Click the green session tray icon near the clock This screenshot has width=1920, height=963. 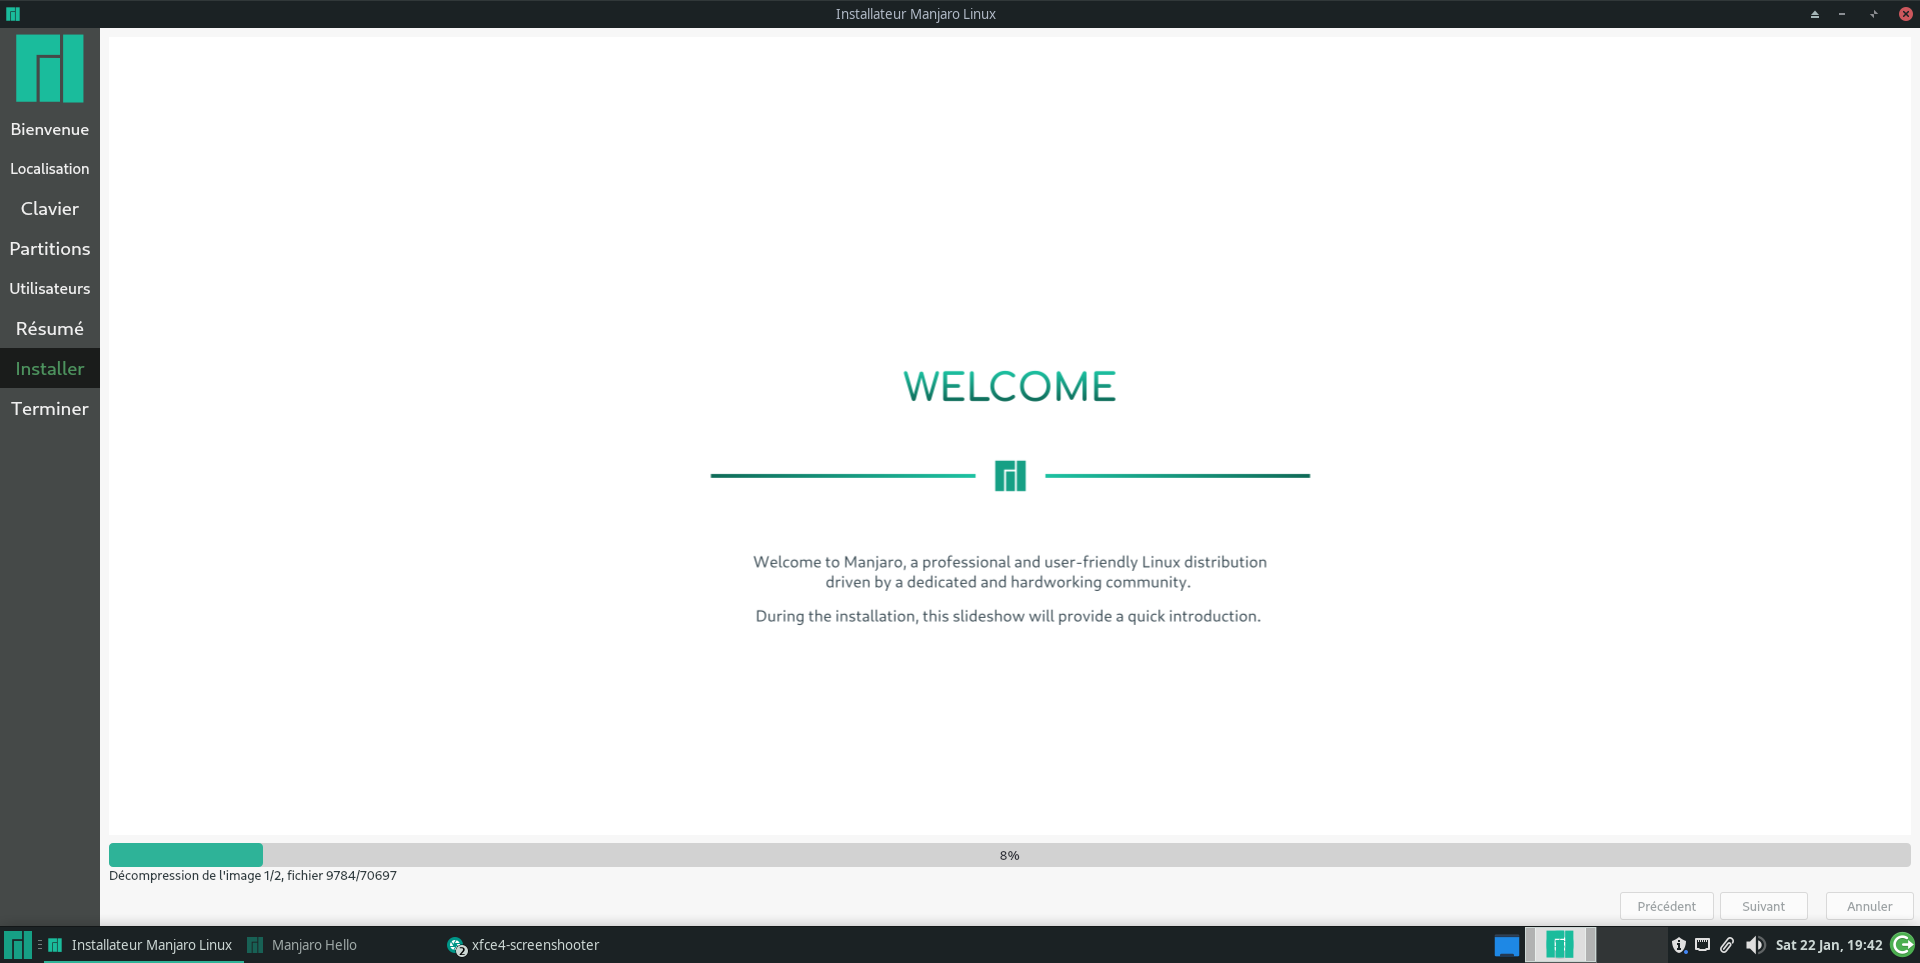(x=1901, y=944)
